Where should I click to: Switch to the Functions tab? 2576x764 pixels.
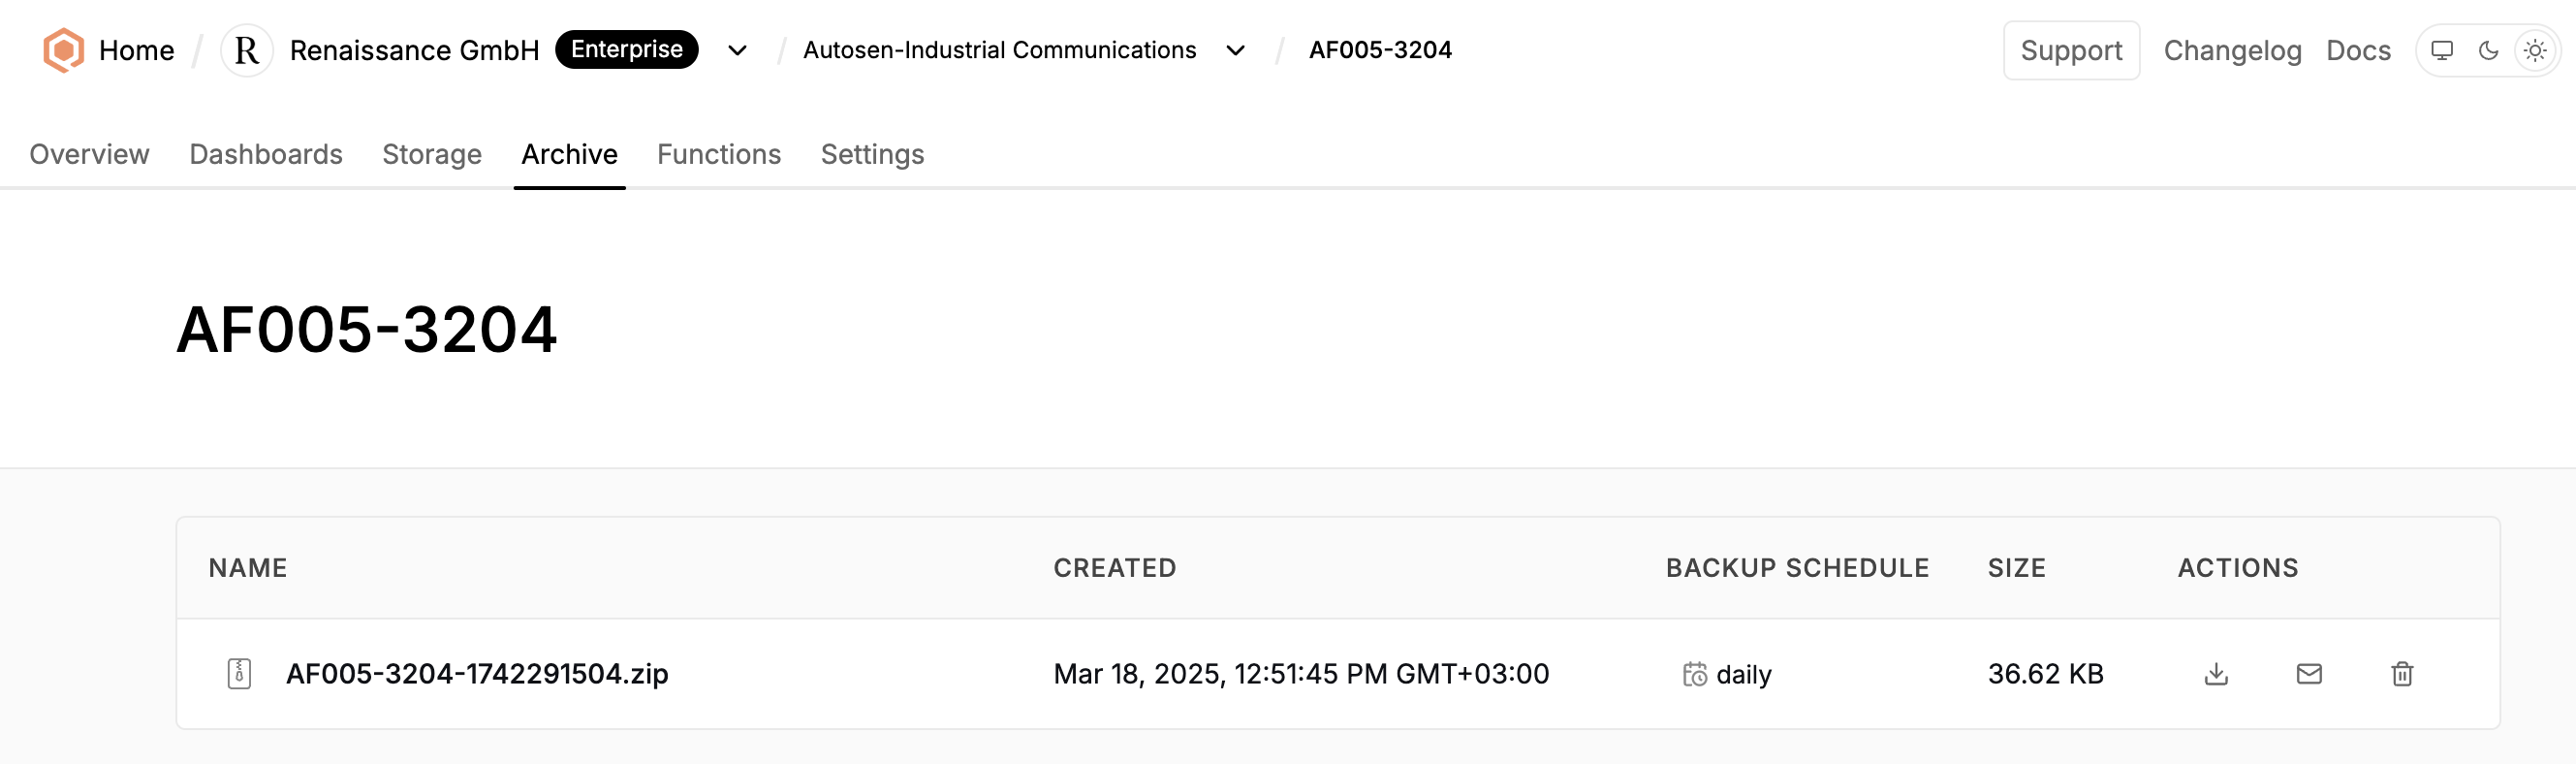[x=718, y=154]
